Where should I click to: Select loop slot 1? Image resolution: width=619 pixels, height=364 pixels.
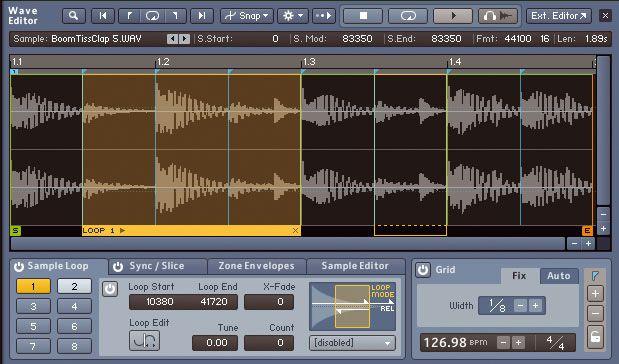point(34,286)
